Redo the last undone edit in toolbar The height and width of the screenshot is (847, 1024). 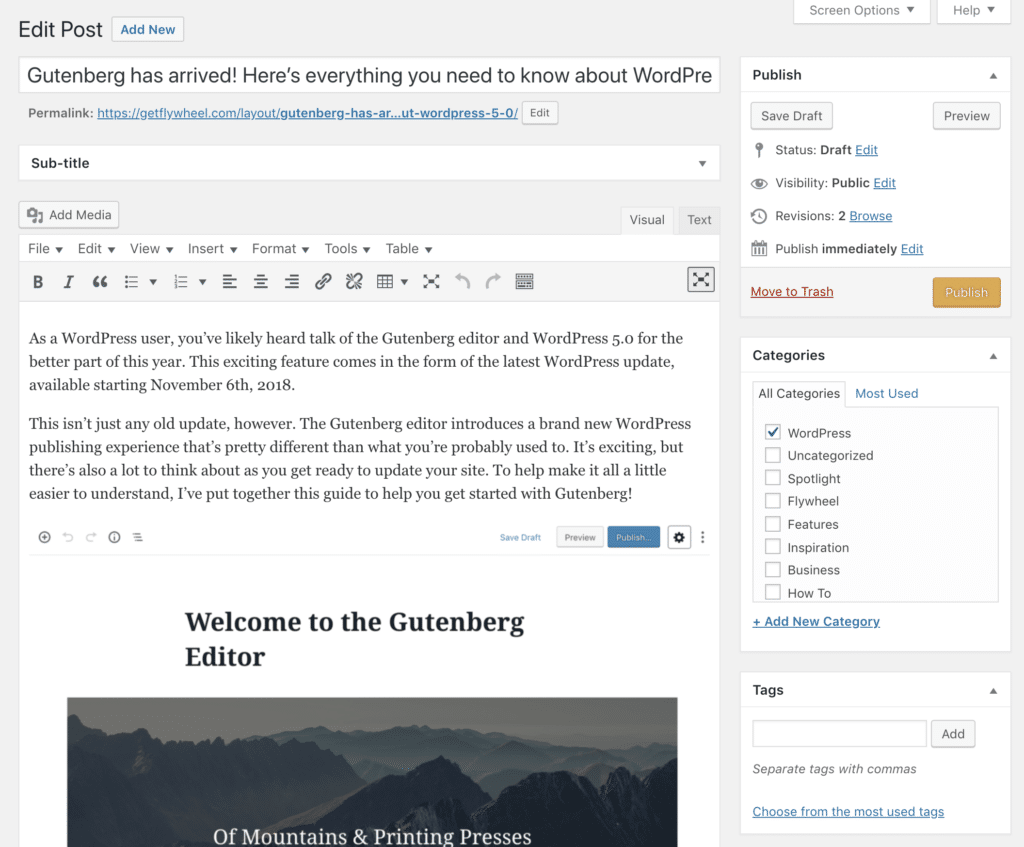click(x=493, y=281)
